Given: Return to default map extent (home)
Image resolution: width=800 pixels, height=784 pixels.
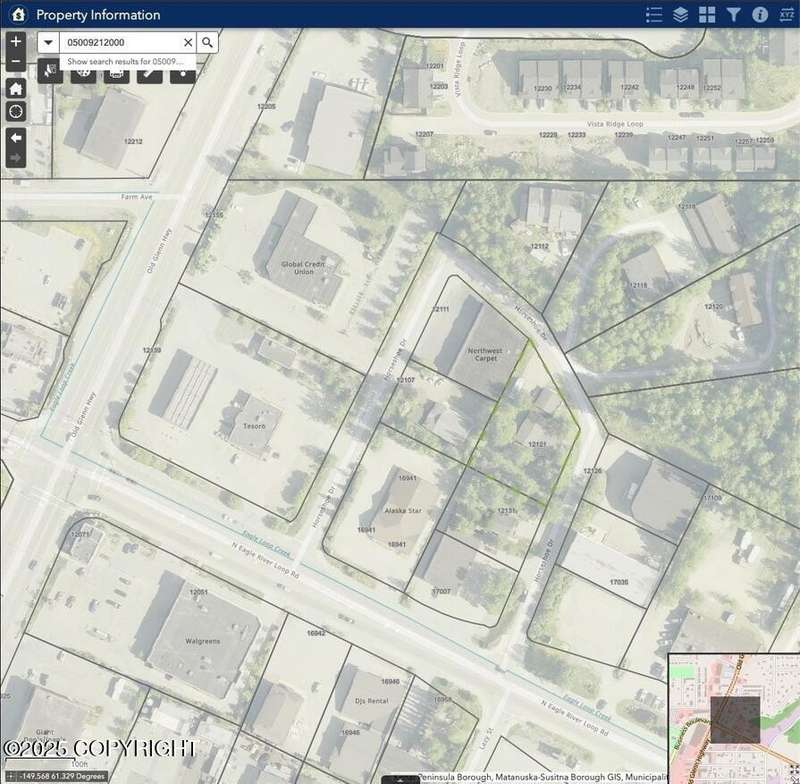Looking at the screenshot, I should (16, 88).
